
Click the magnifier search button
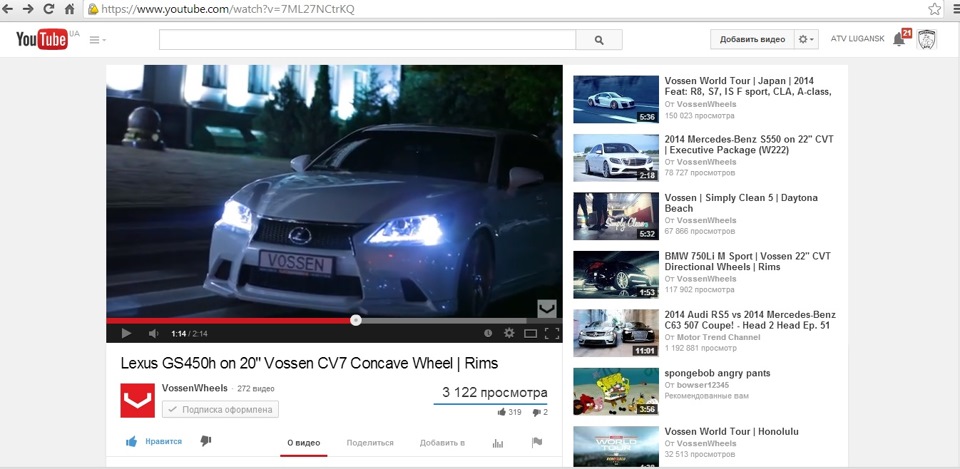[x=599, y=40]
